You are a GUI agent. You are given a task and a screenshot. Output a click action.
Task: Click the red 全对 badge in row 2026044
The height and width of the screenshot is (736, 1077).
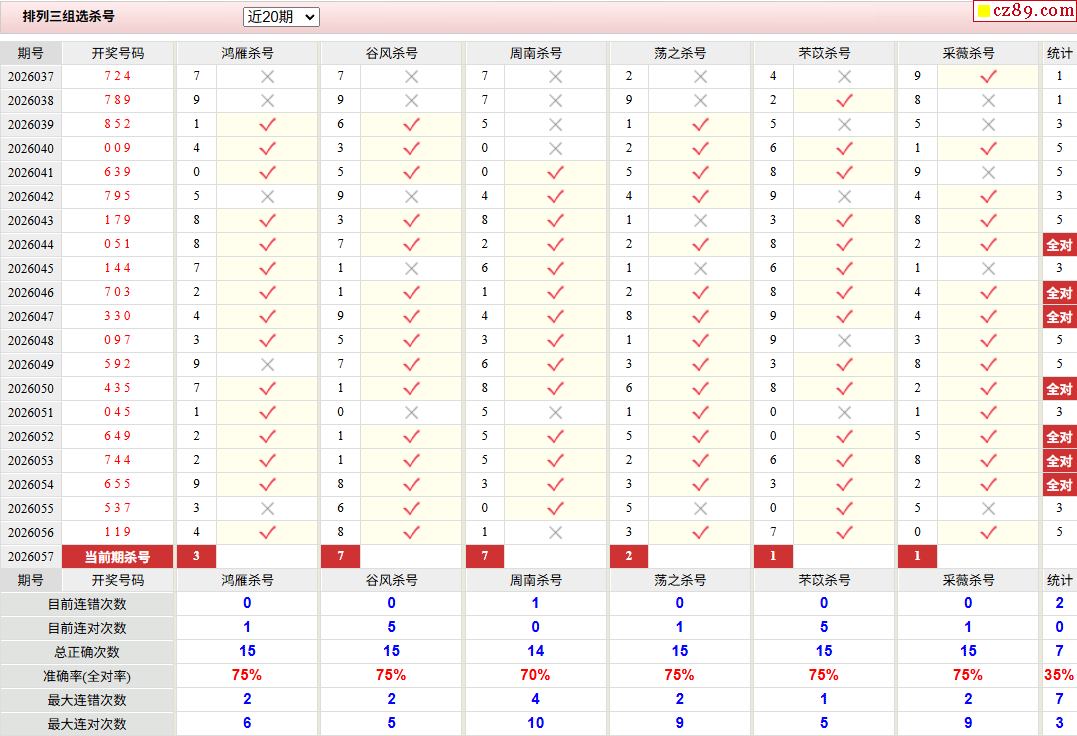point(1059,245)
